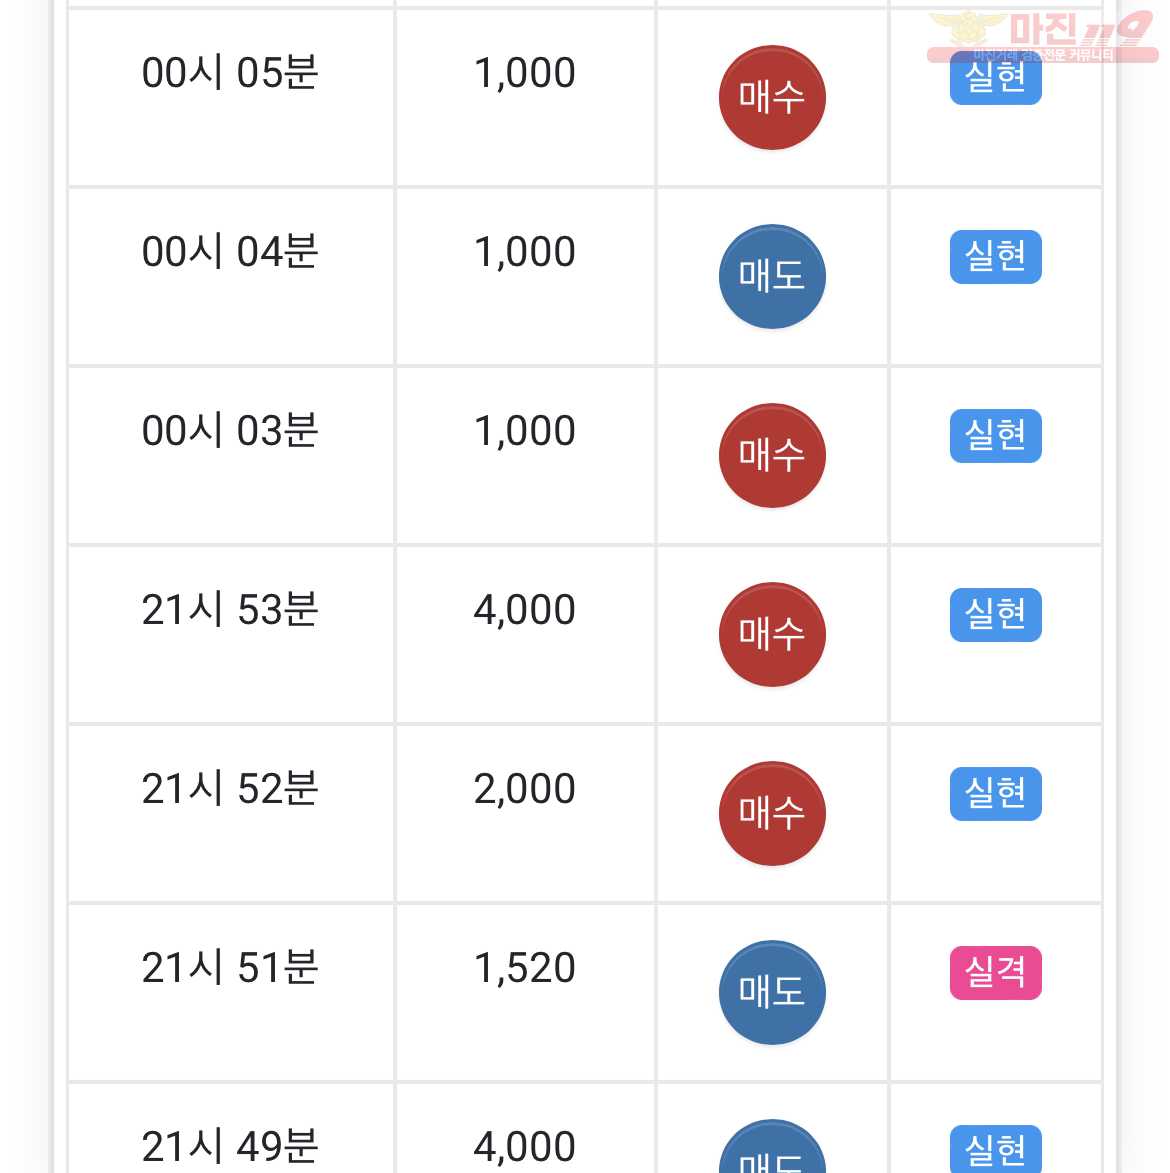Click the 실현 badge for 21시 52분
Image resolution: width=1170 pixels, height=1173 pixels.
click(996, 793)
